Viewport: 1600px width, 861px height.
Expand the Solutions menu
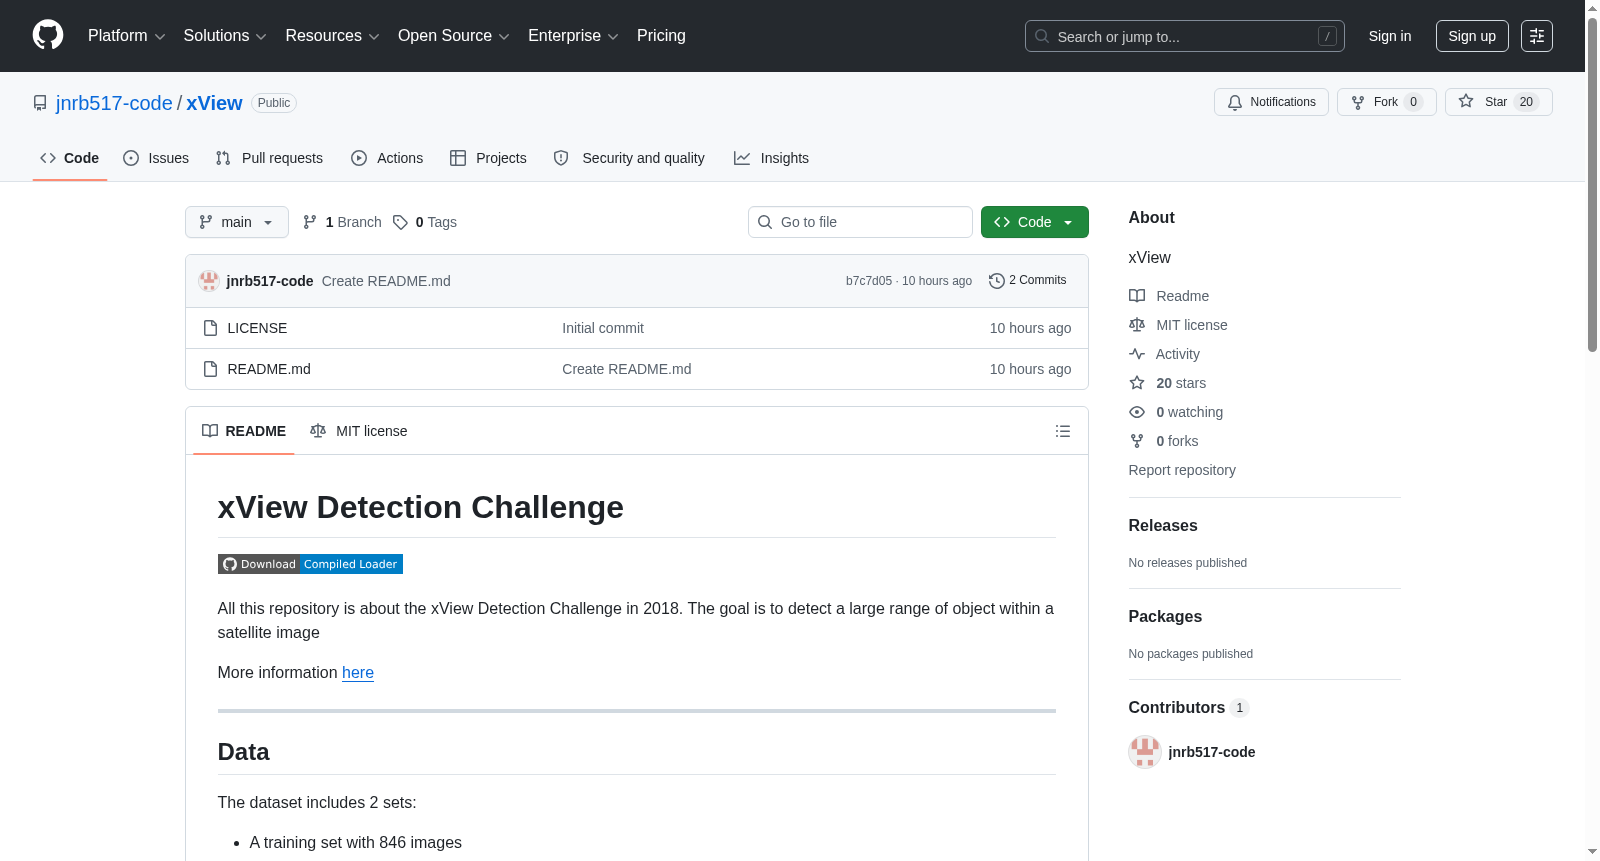pyautogui.click(x=225, y=36)
